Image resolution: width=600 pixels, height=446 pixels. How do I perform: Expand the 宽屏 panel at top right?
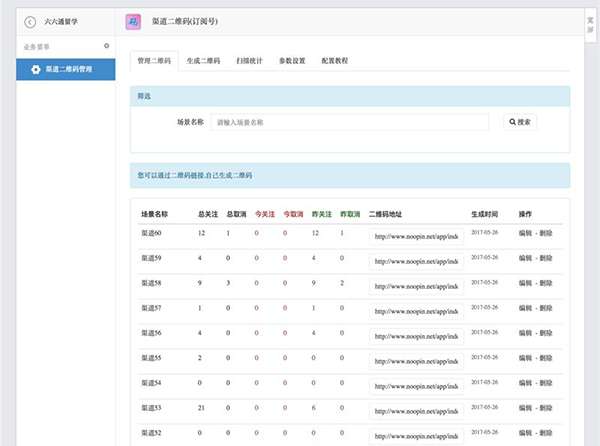(591, 20)
